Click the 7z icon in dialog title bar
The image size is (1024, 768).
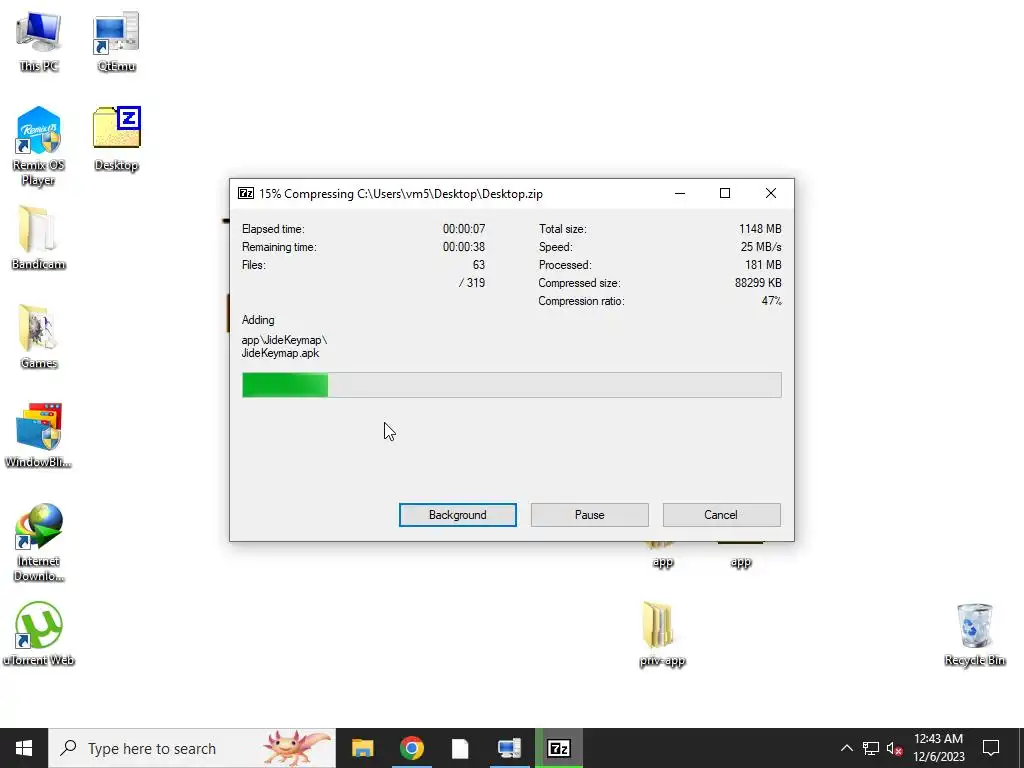(246, 193)
